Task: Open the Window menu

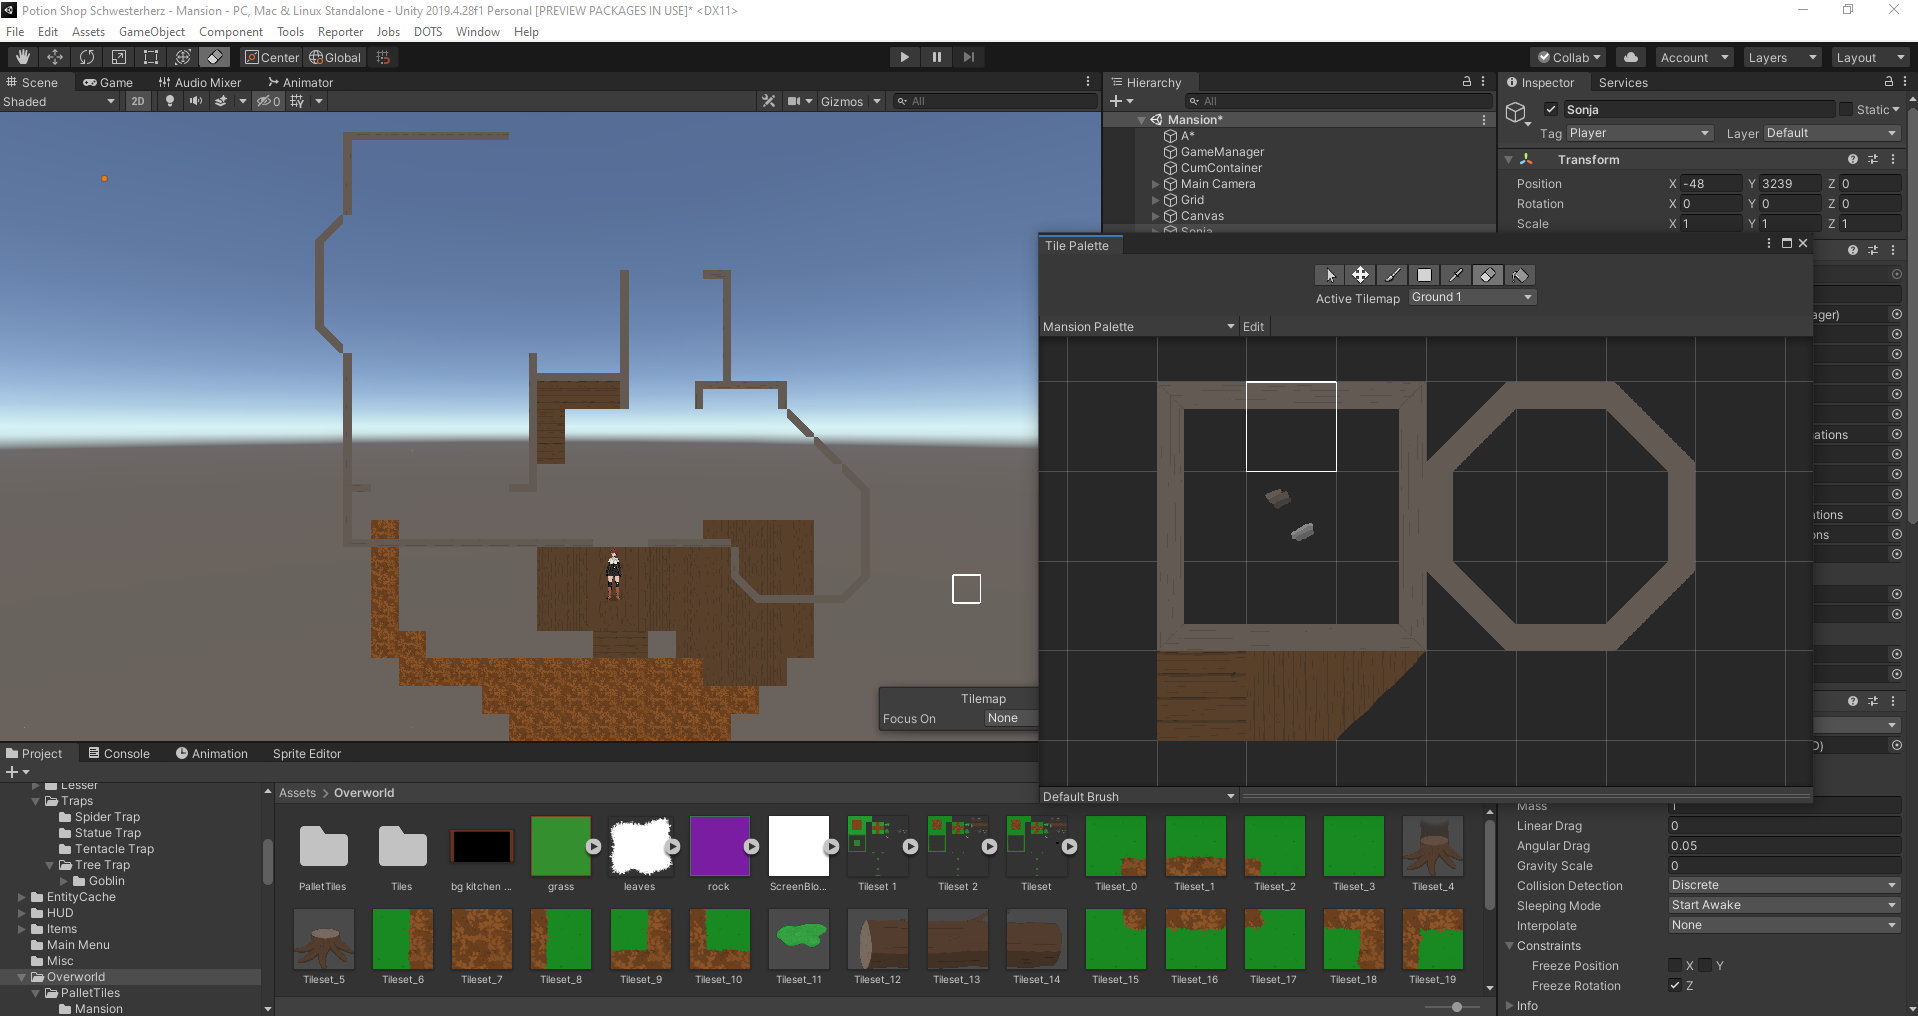Action: 478,32
